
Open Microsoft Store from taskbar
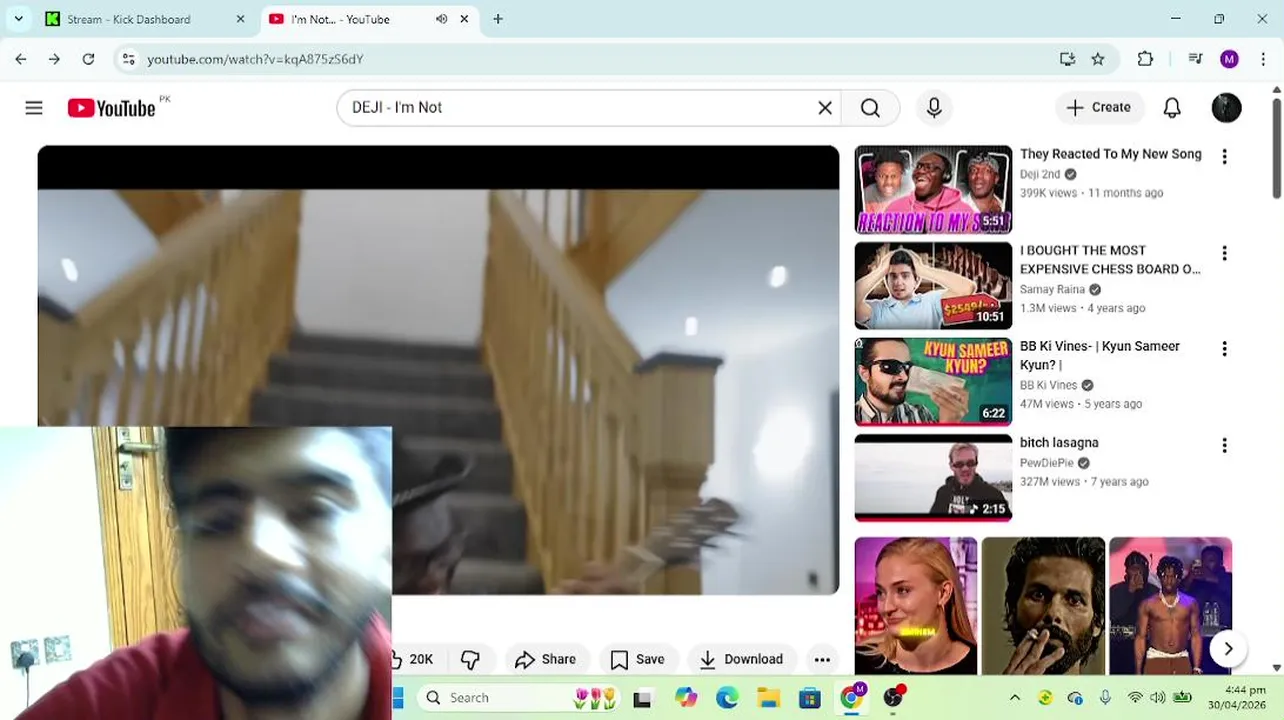(x=809, y=698)
